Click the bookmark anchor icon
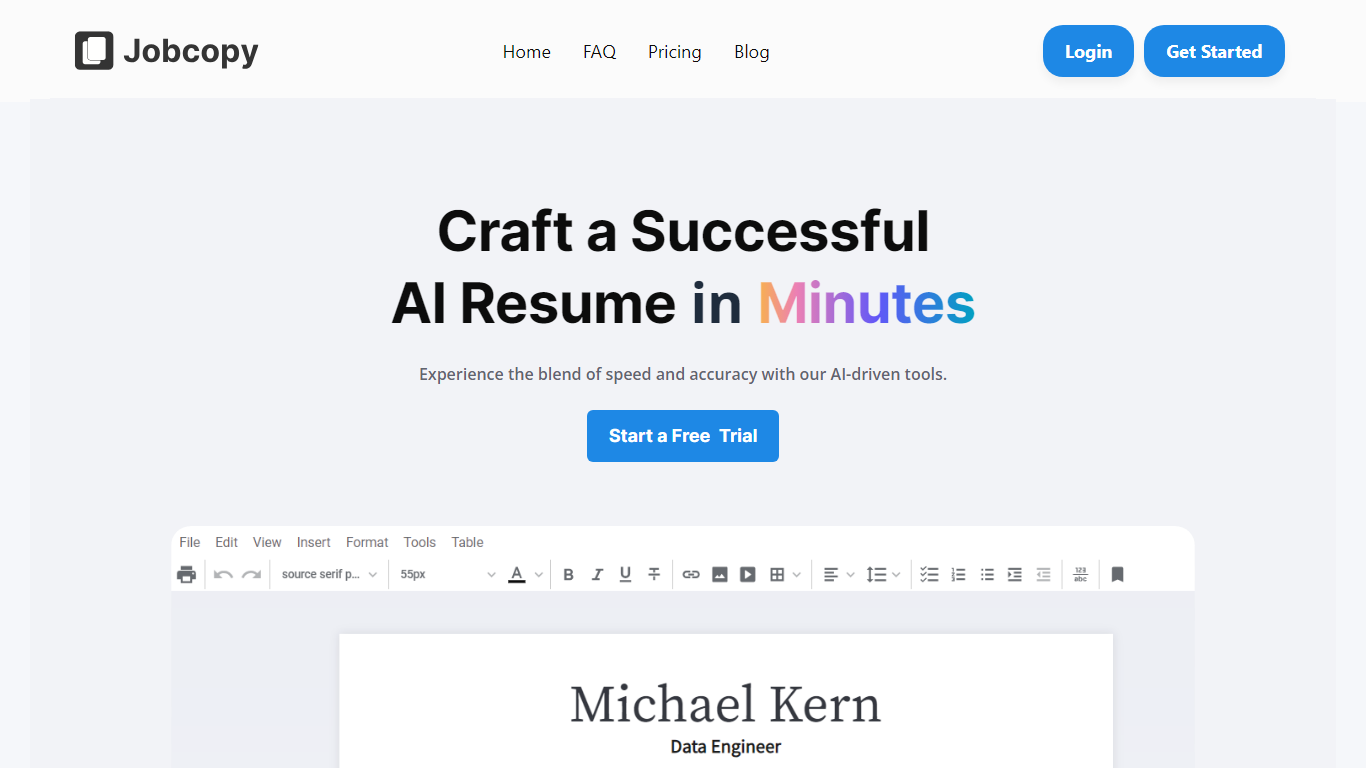 click(x=1117, y=574)
